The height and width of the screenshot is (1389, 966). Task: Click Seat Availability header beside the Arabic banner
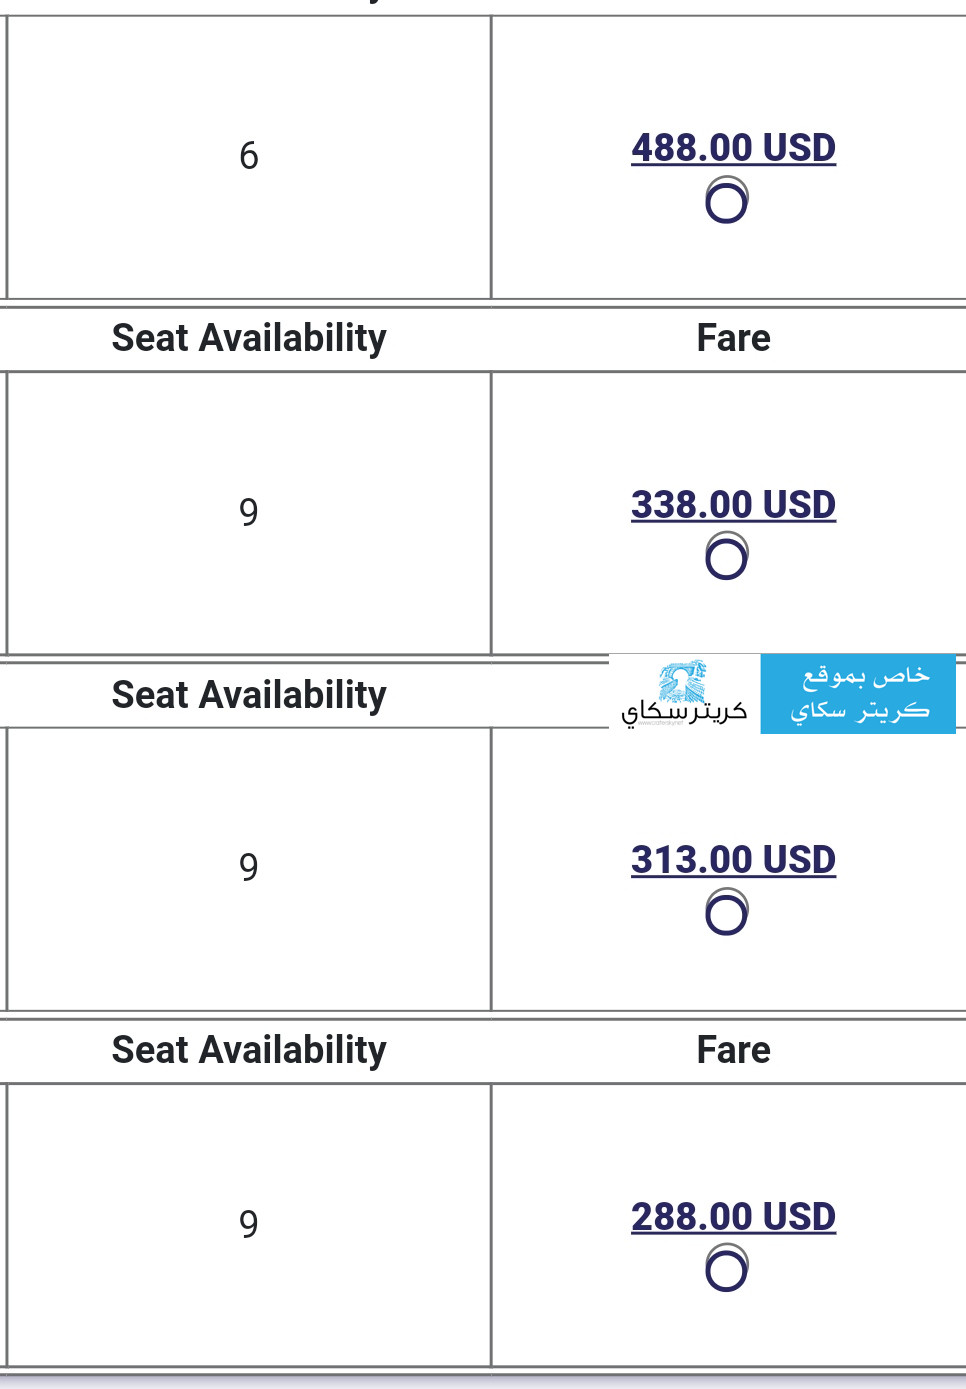[x=249, y=695]
